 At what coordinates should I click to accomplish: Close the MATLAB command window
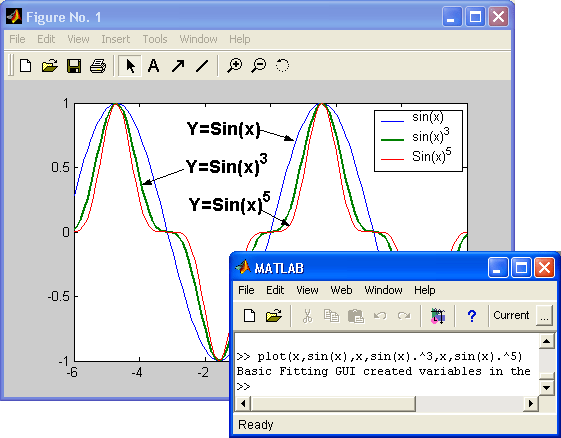[544, 268]
